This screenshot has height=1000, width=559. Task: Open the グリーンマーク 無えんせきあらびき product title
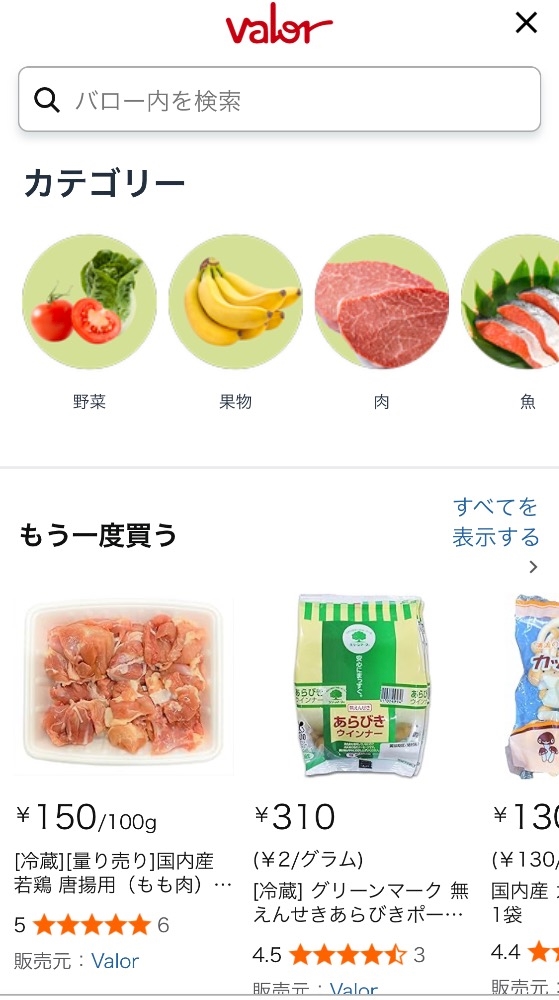(x=361, y=902)
